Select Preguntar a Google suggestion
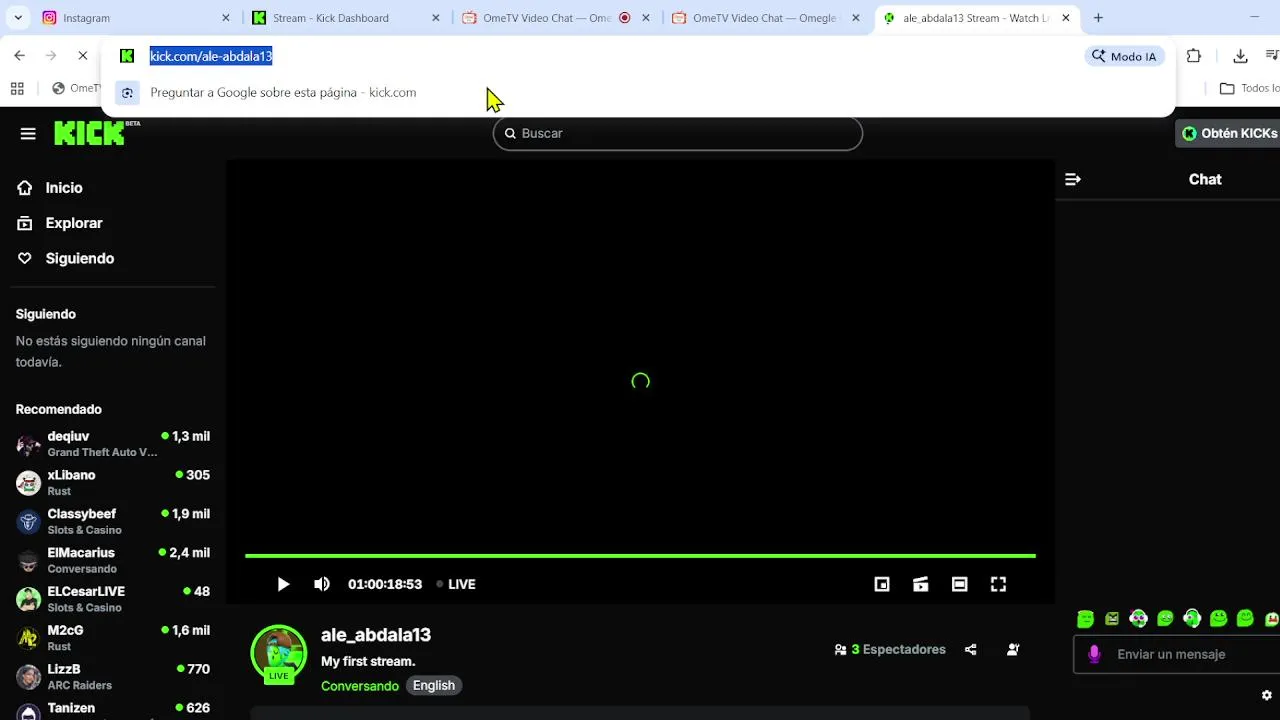Image resolution: width=1280 pixels, height=720 pixels. pyautogui.click(x=638, y=93)
